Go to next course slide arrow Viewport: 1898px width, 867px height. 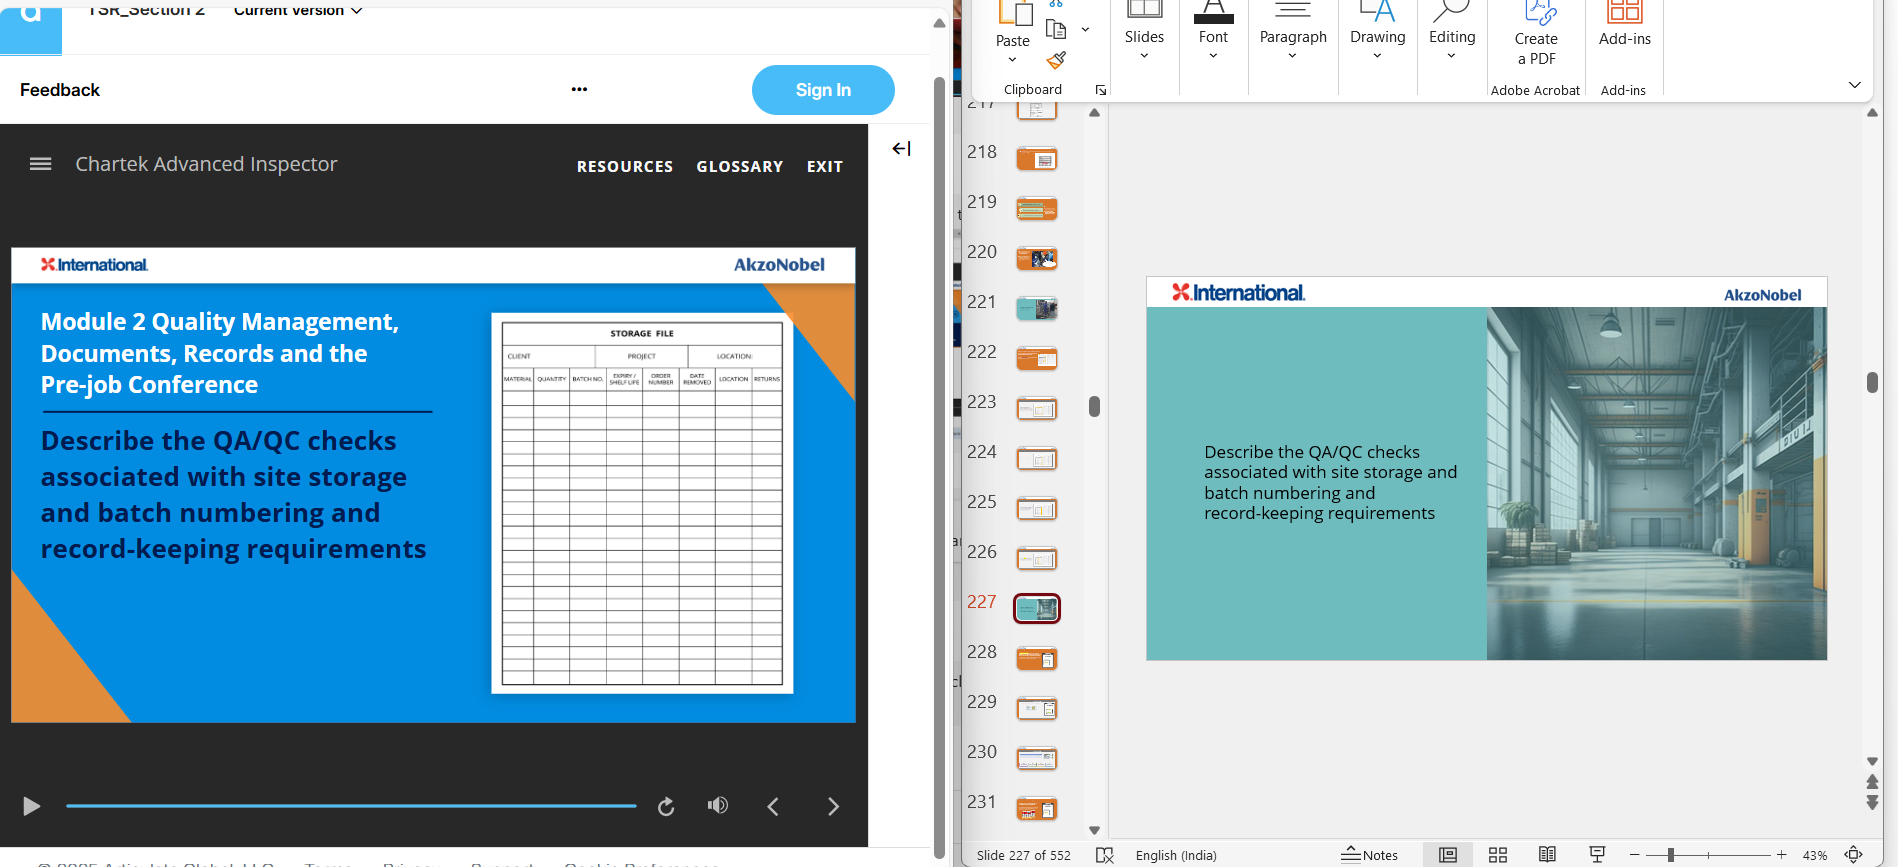click(x=833, y=806)
